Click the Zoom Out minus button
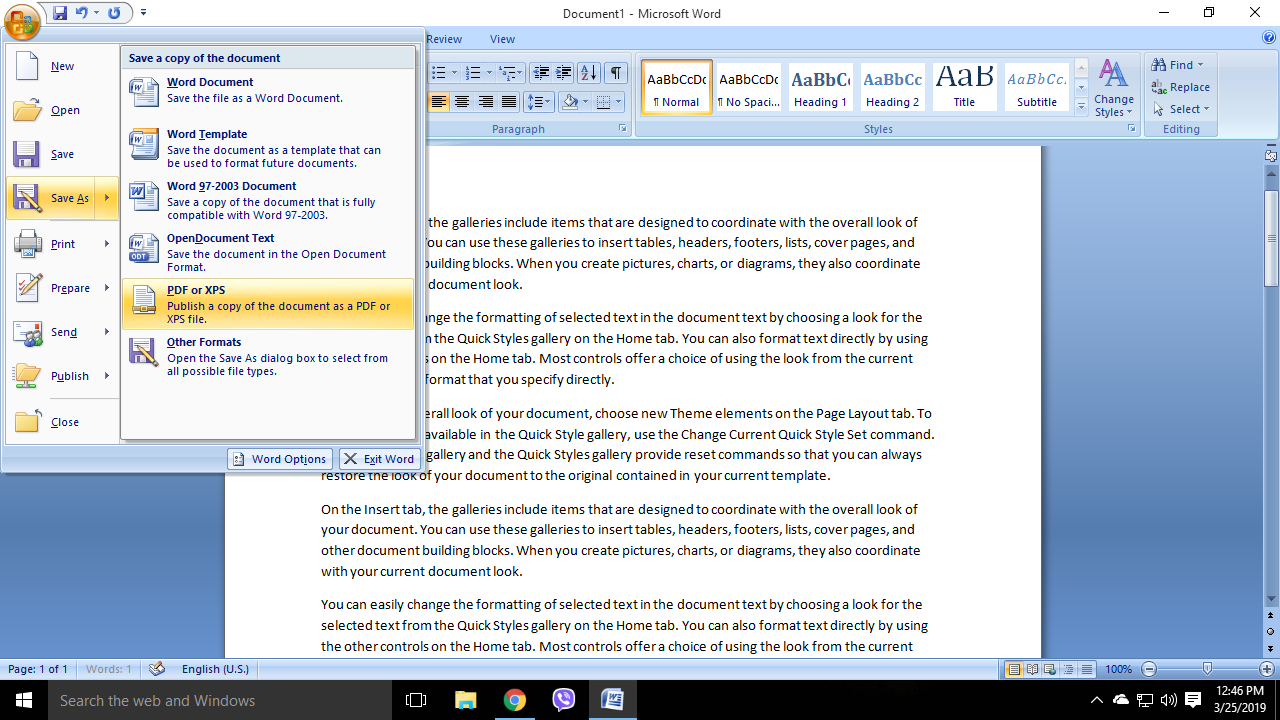Image resolution: width=1280 pixels, height=720 pixels. click(x=1149, y=669)
